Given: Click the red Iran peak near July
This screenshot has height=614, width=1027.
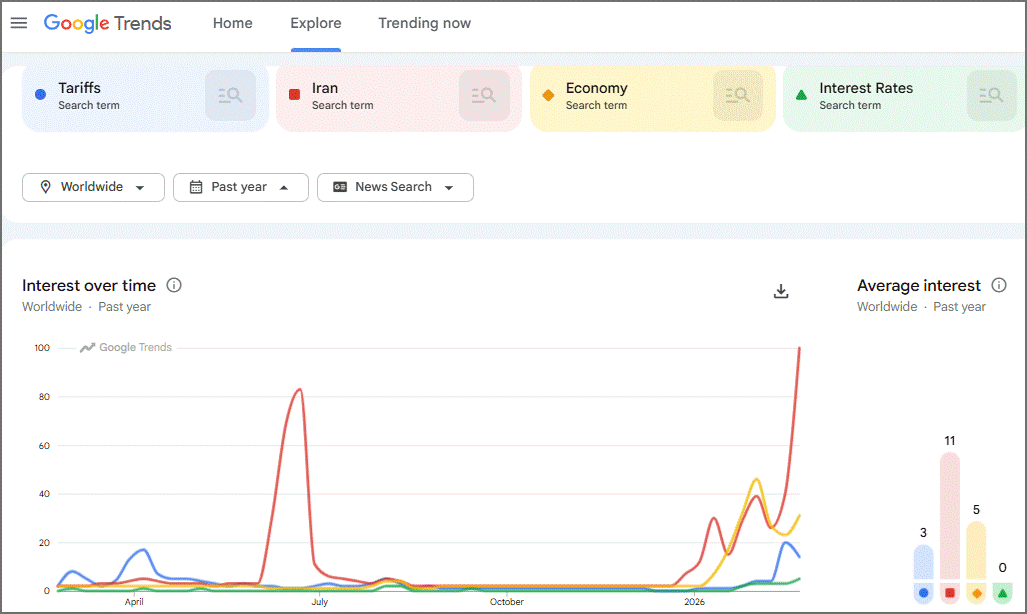Looking at the screenshot, I should pyautogui.click(x=299, y=390).
